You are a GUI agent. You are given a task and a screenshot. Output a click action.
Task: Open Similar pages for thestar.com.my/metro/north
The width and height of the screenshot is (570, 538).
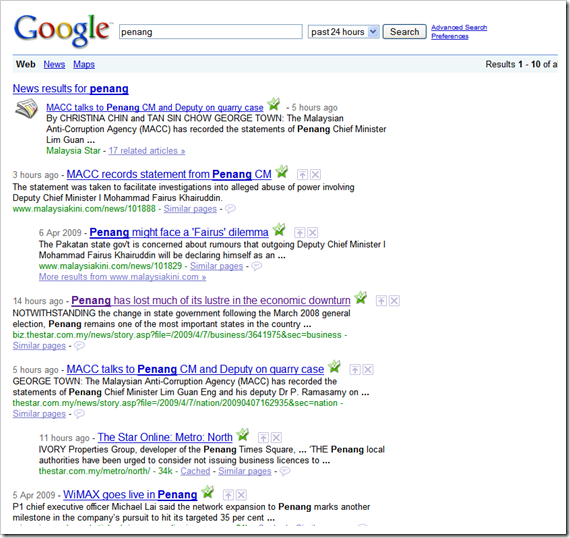(x=245, y=471)
